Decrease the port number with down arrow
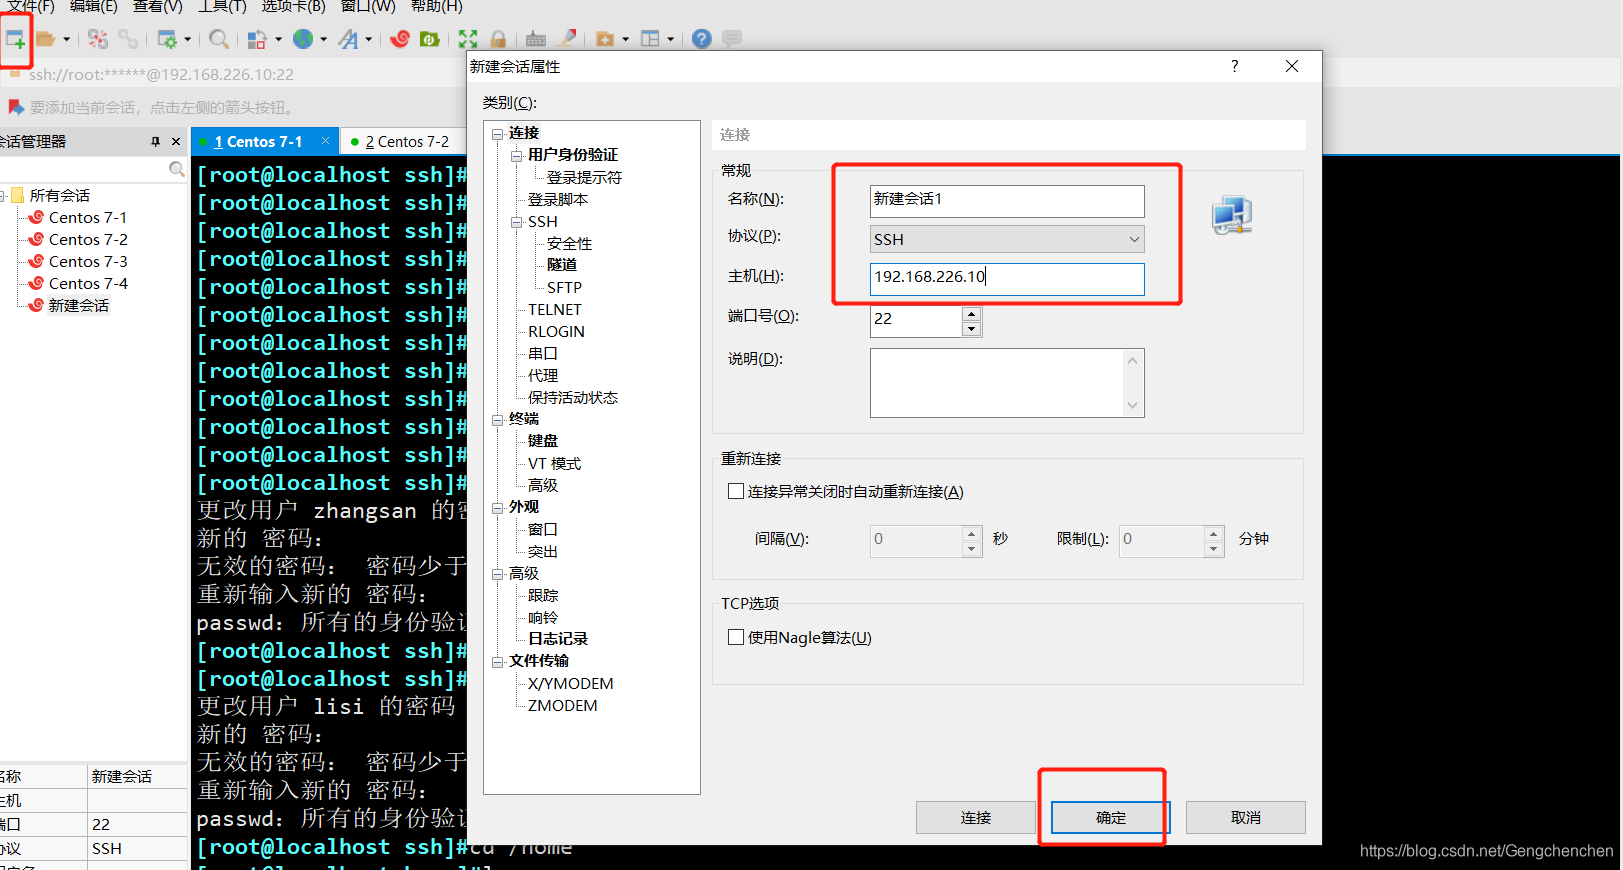This screenshot has width=1623, height=870. [971, 329]
